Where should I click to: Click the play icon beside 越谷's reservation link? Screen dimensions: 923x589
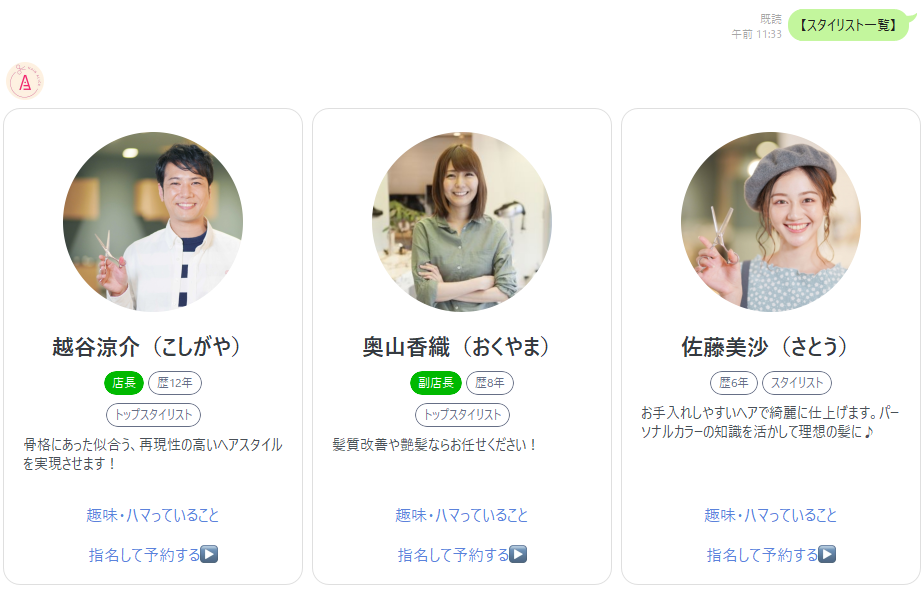[x=209, y=554]
